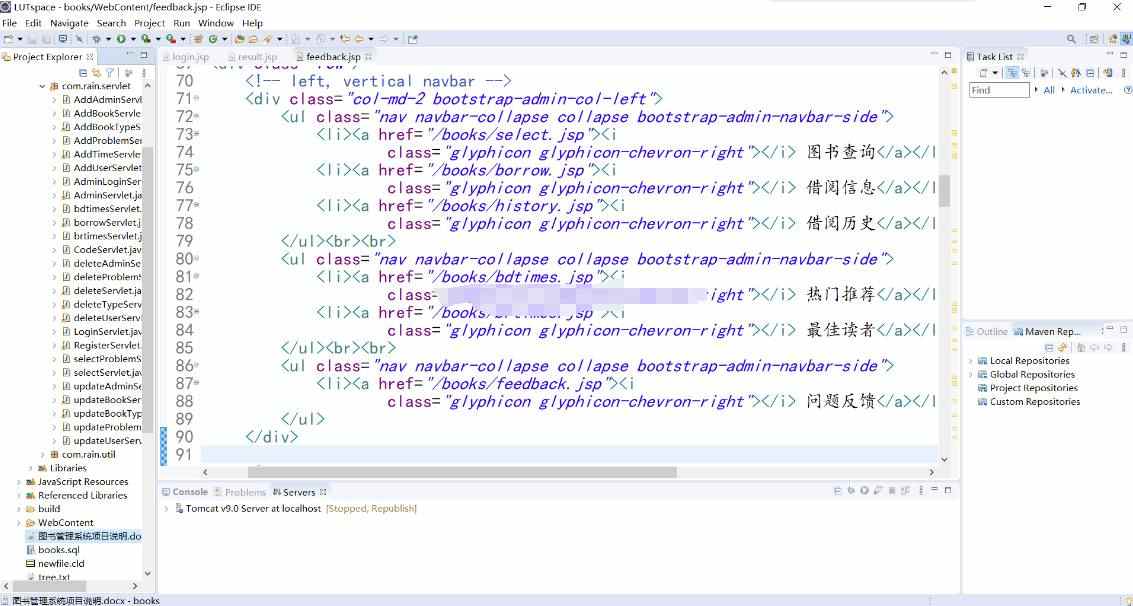Screen dimensions: 1133x606
Task: Minimize the Servers view panel
Action: (934, 490)
